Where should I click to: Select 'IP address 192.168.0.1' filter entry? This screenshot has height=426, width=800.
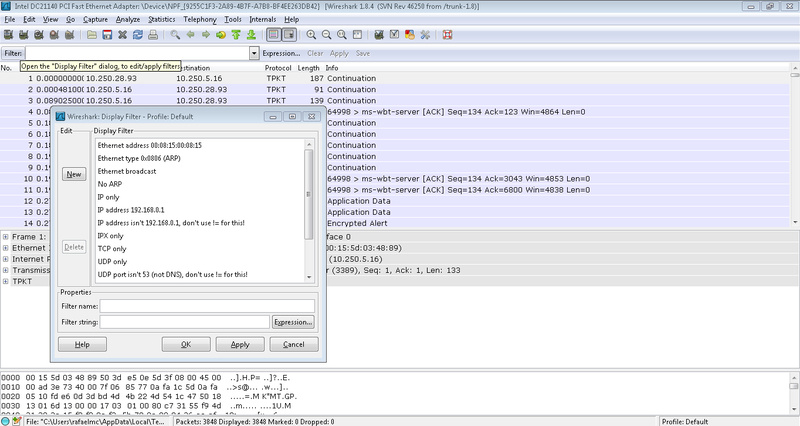[x=131, y=210]
